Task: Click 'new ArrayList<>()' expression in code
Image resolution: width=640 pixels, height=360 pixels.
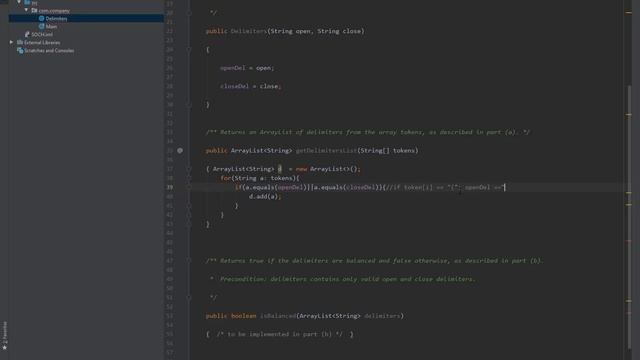Action: pyautogui.click(x=328, y=169)
